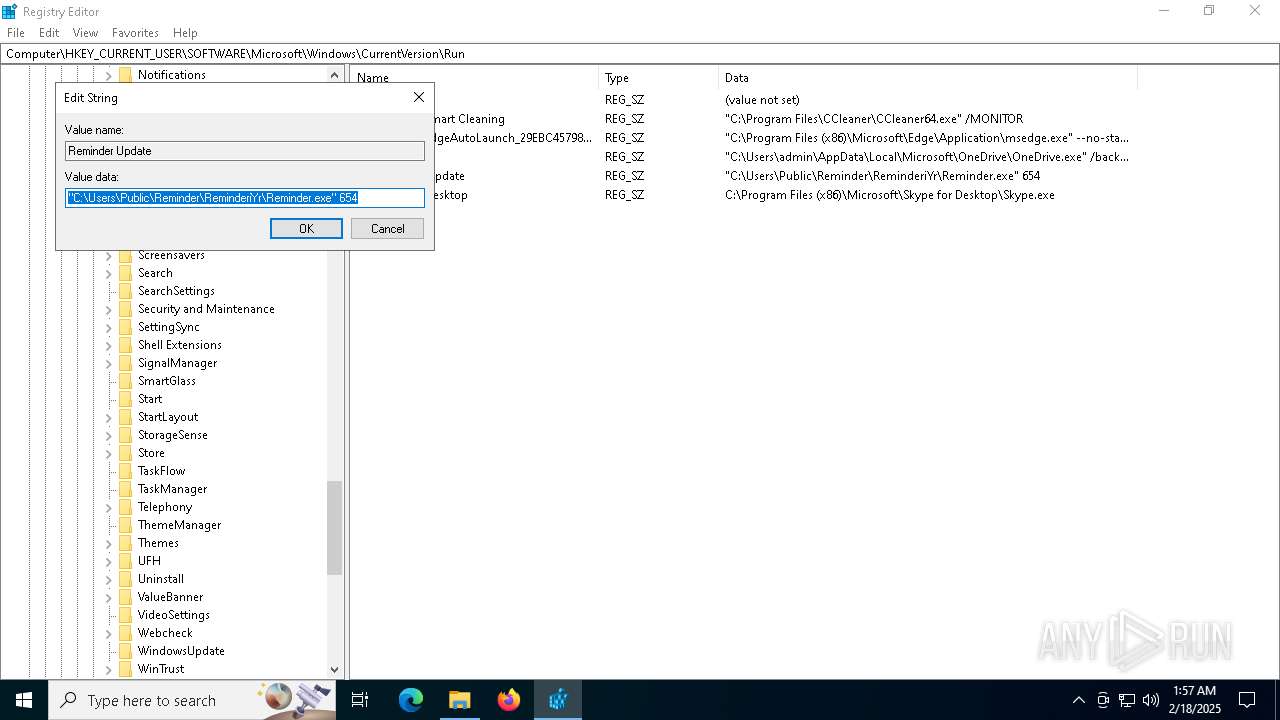Expand the SignalManager key
The height and width of the screenshot is (720, 1280).
coord(109,363)
